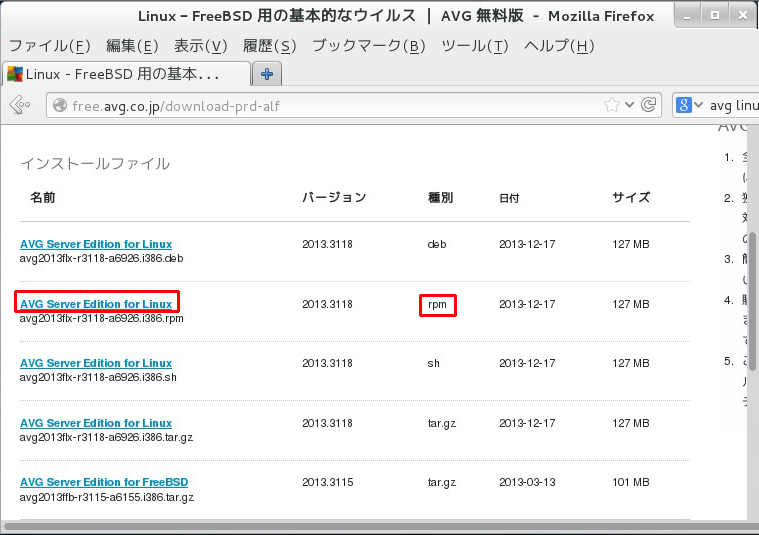Click the Google search engine icon
This screenshot has width=759, height=535.
[685, 105]
